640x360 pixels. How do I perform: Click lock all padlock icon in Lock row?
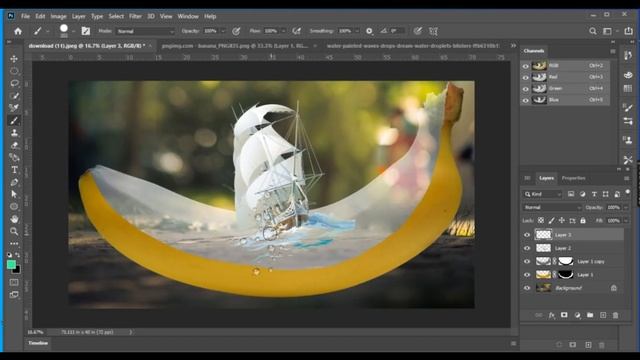[x=583, y=220]
